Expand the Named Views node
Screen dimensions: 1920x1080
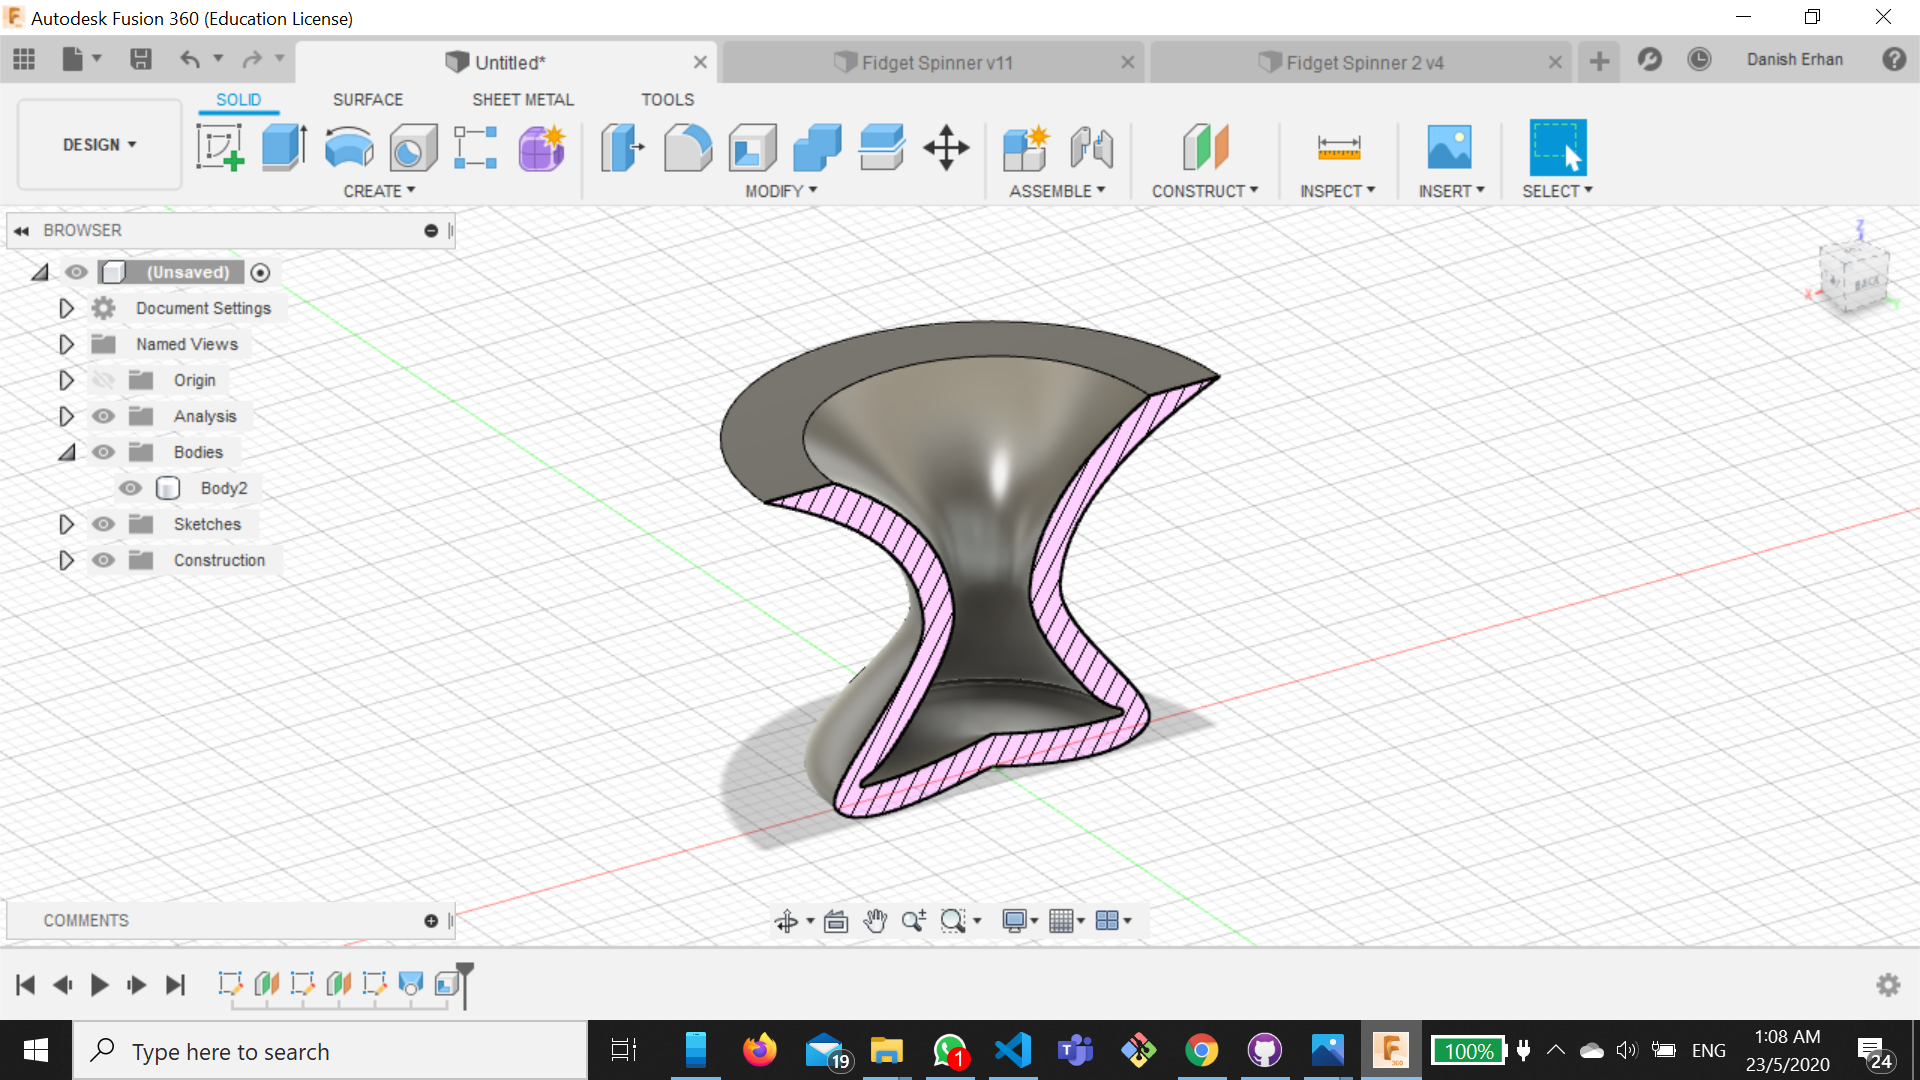tap(66, 344)
